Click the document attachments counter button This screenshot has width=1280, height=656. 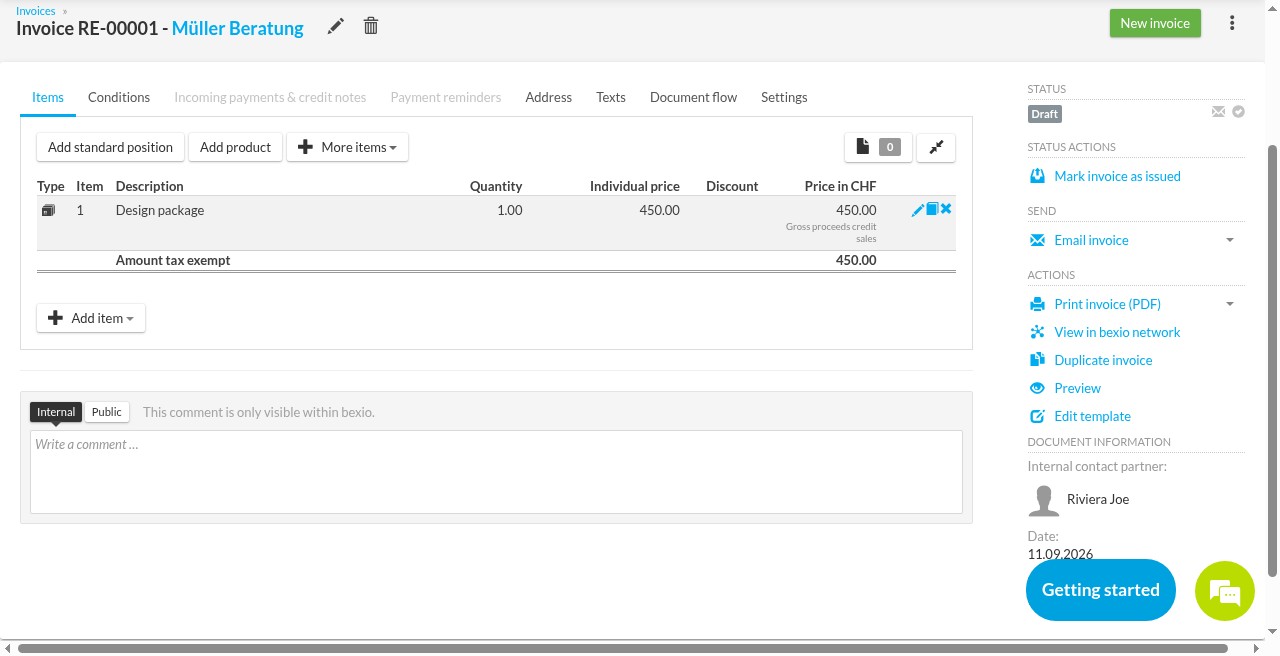(878, 147)
